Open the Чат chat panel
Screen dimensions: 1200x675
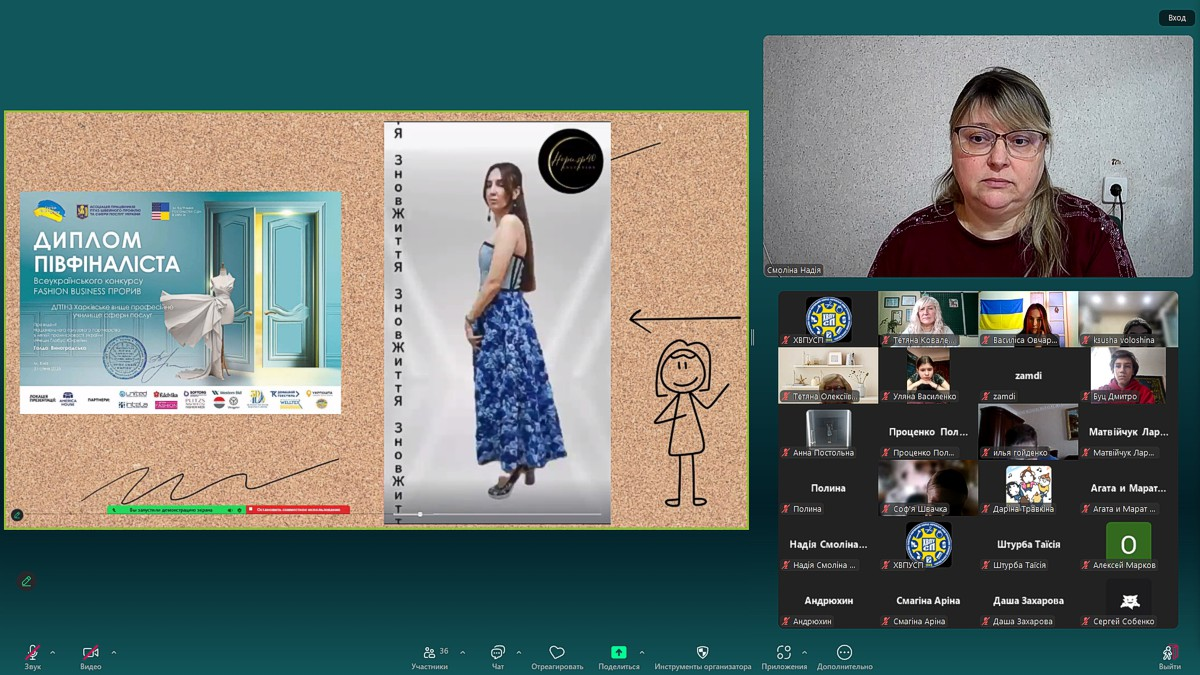[497, 657]
